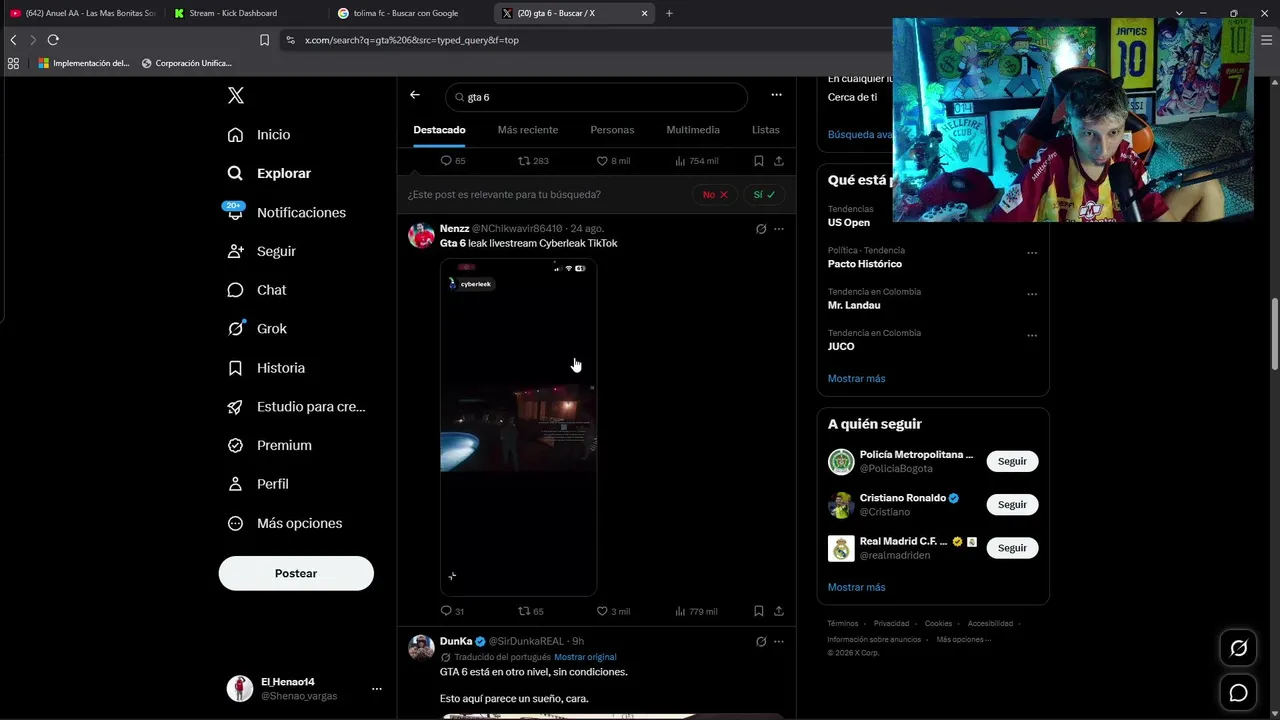Image resolution: width=1280 pixels, height=720 pixels.
Task: Open the floating Grok button
Action: [1238, 648]
